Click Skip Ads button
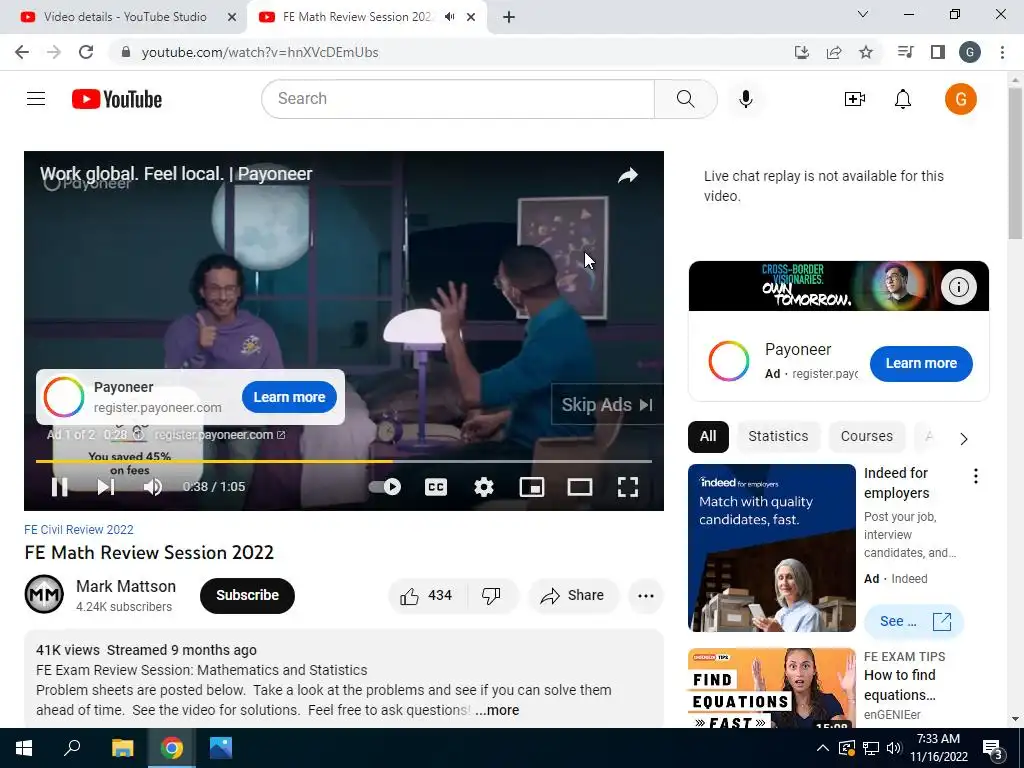The height and width of the screenshot is (768, 1024). click(x=607, y=405)
